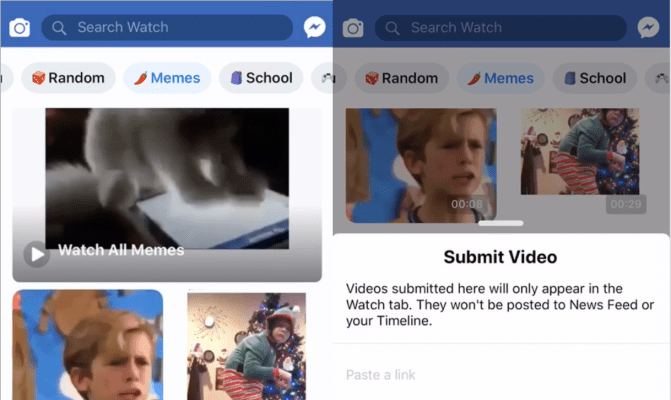The height and width of the screenshot is (400, 671).
Task: Select the School tab in right screen
Action: tap(595, 78)
